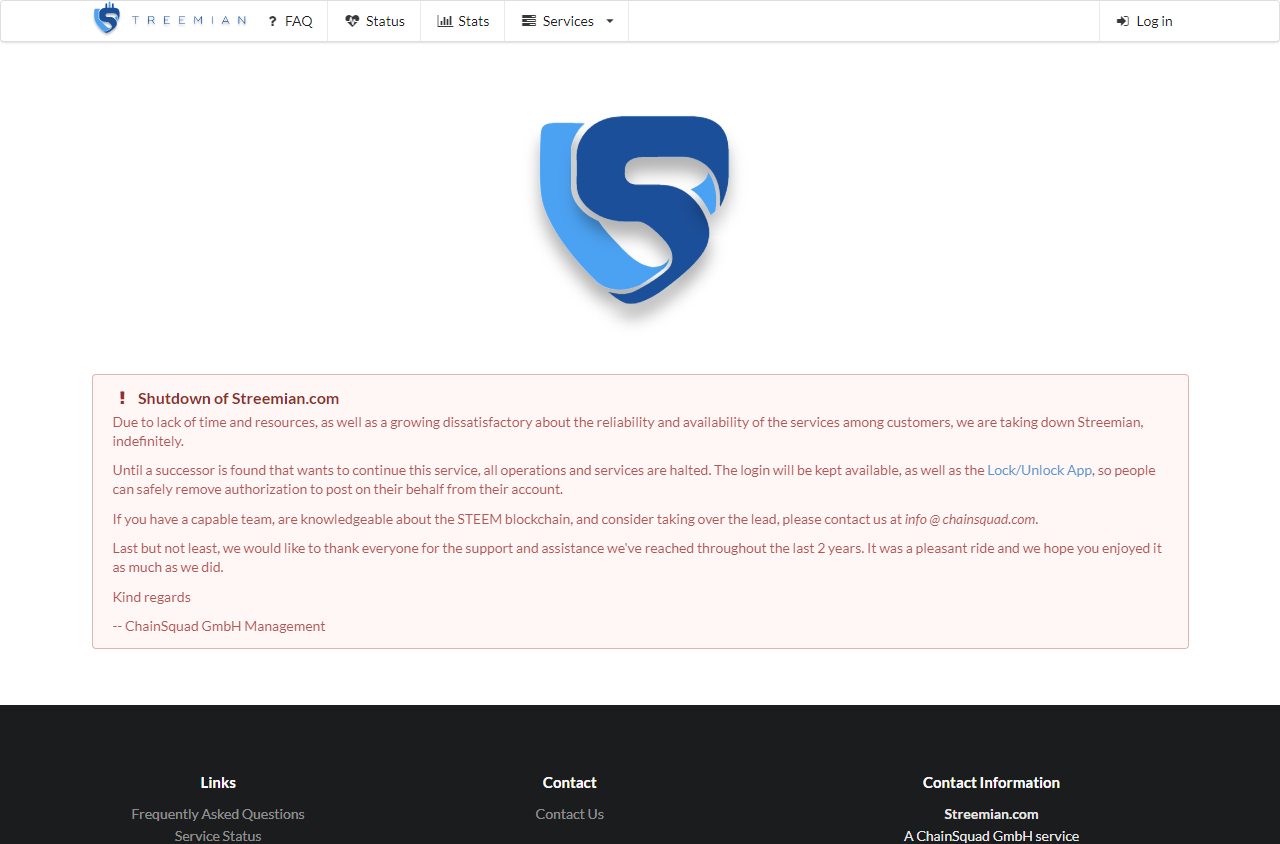Screen dimensions: 1280x844
Task: Open the Service Status footer link
Action: coord(218,835)
